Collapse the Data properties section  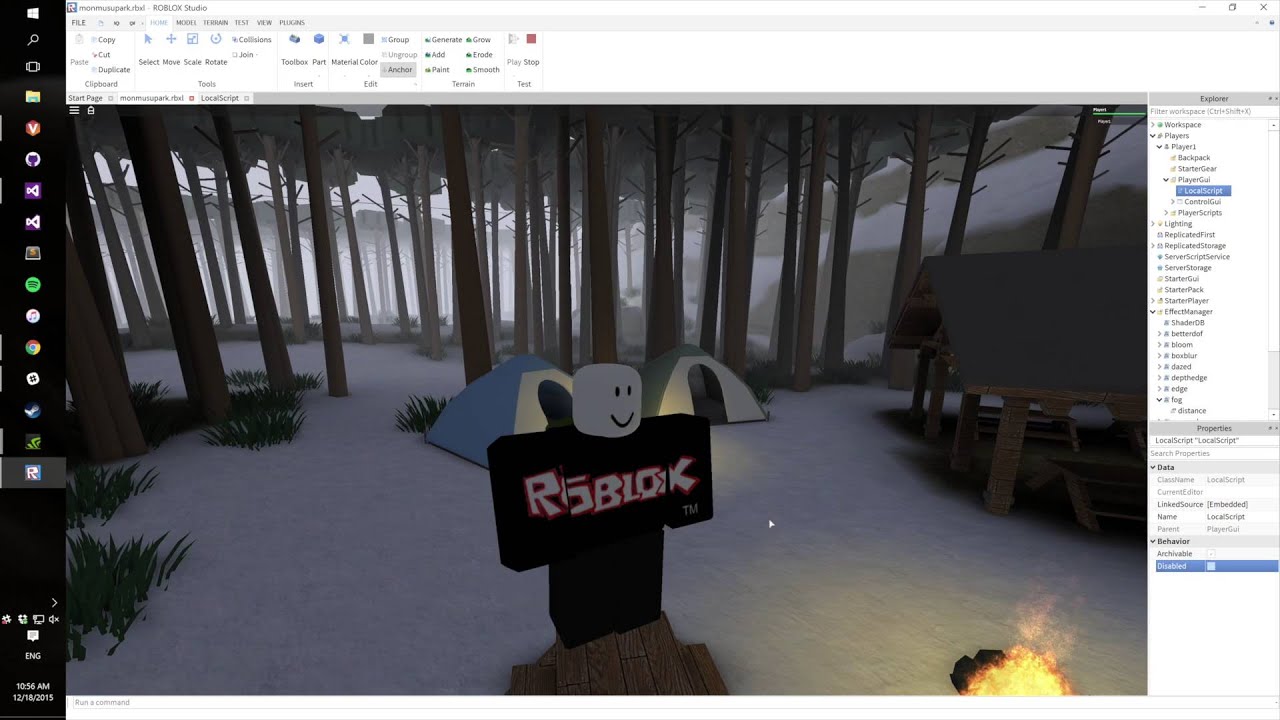coord(1153,467)
